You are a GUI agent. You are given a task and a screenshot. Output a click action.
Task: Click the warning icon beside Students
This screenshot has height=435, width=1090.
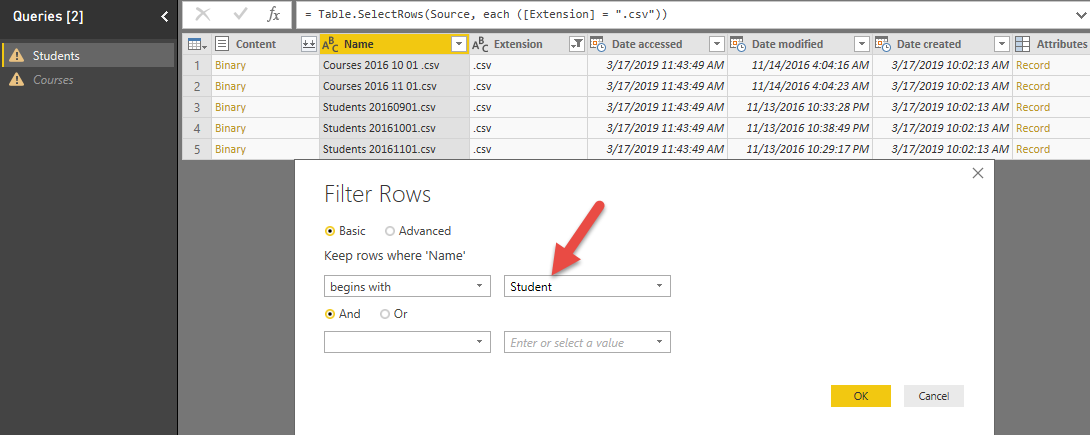(17, 56)
